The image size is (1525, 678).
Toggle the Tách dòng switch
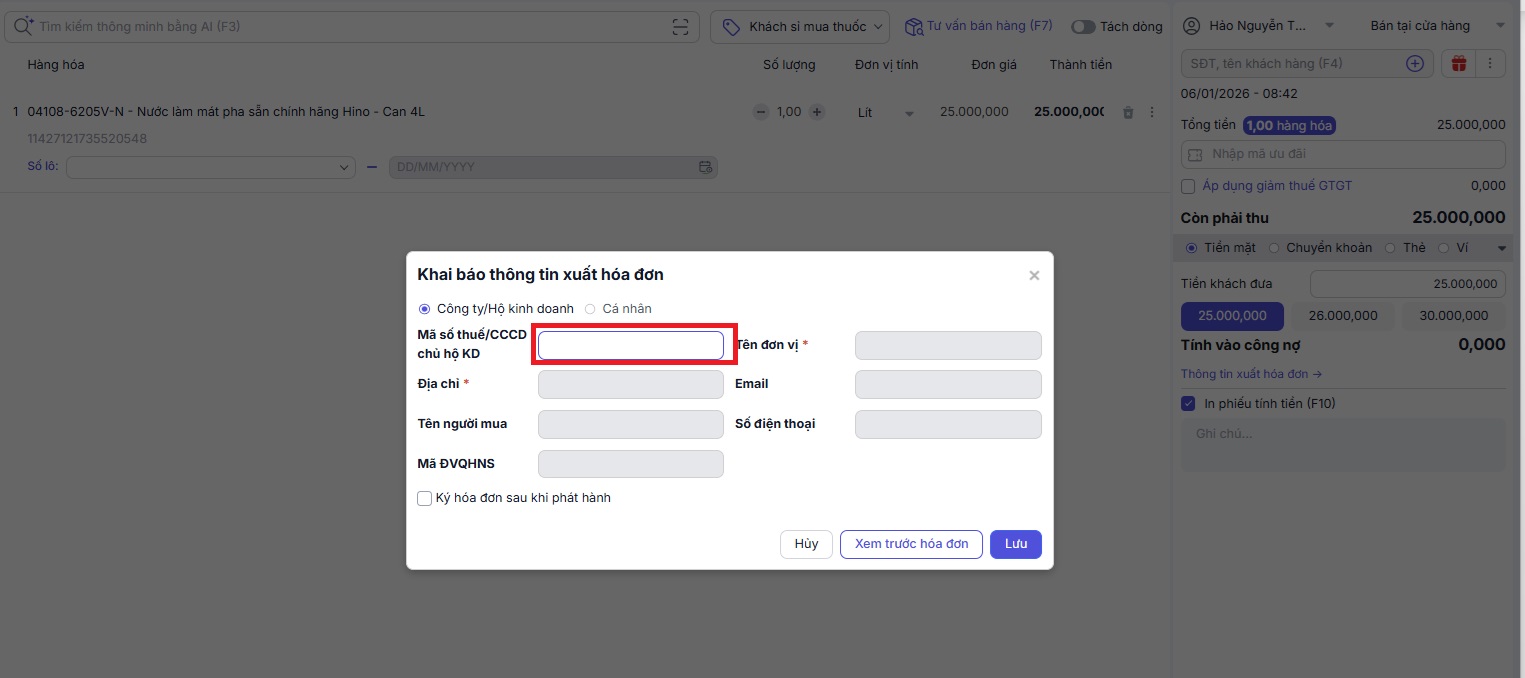(x=1083, y=27)
